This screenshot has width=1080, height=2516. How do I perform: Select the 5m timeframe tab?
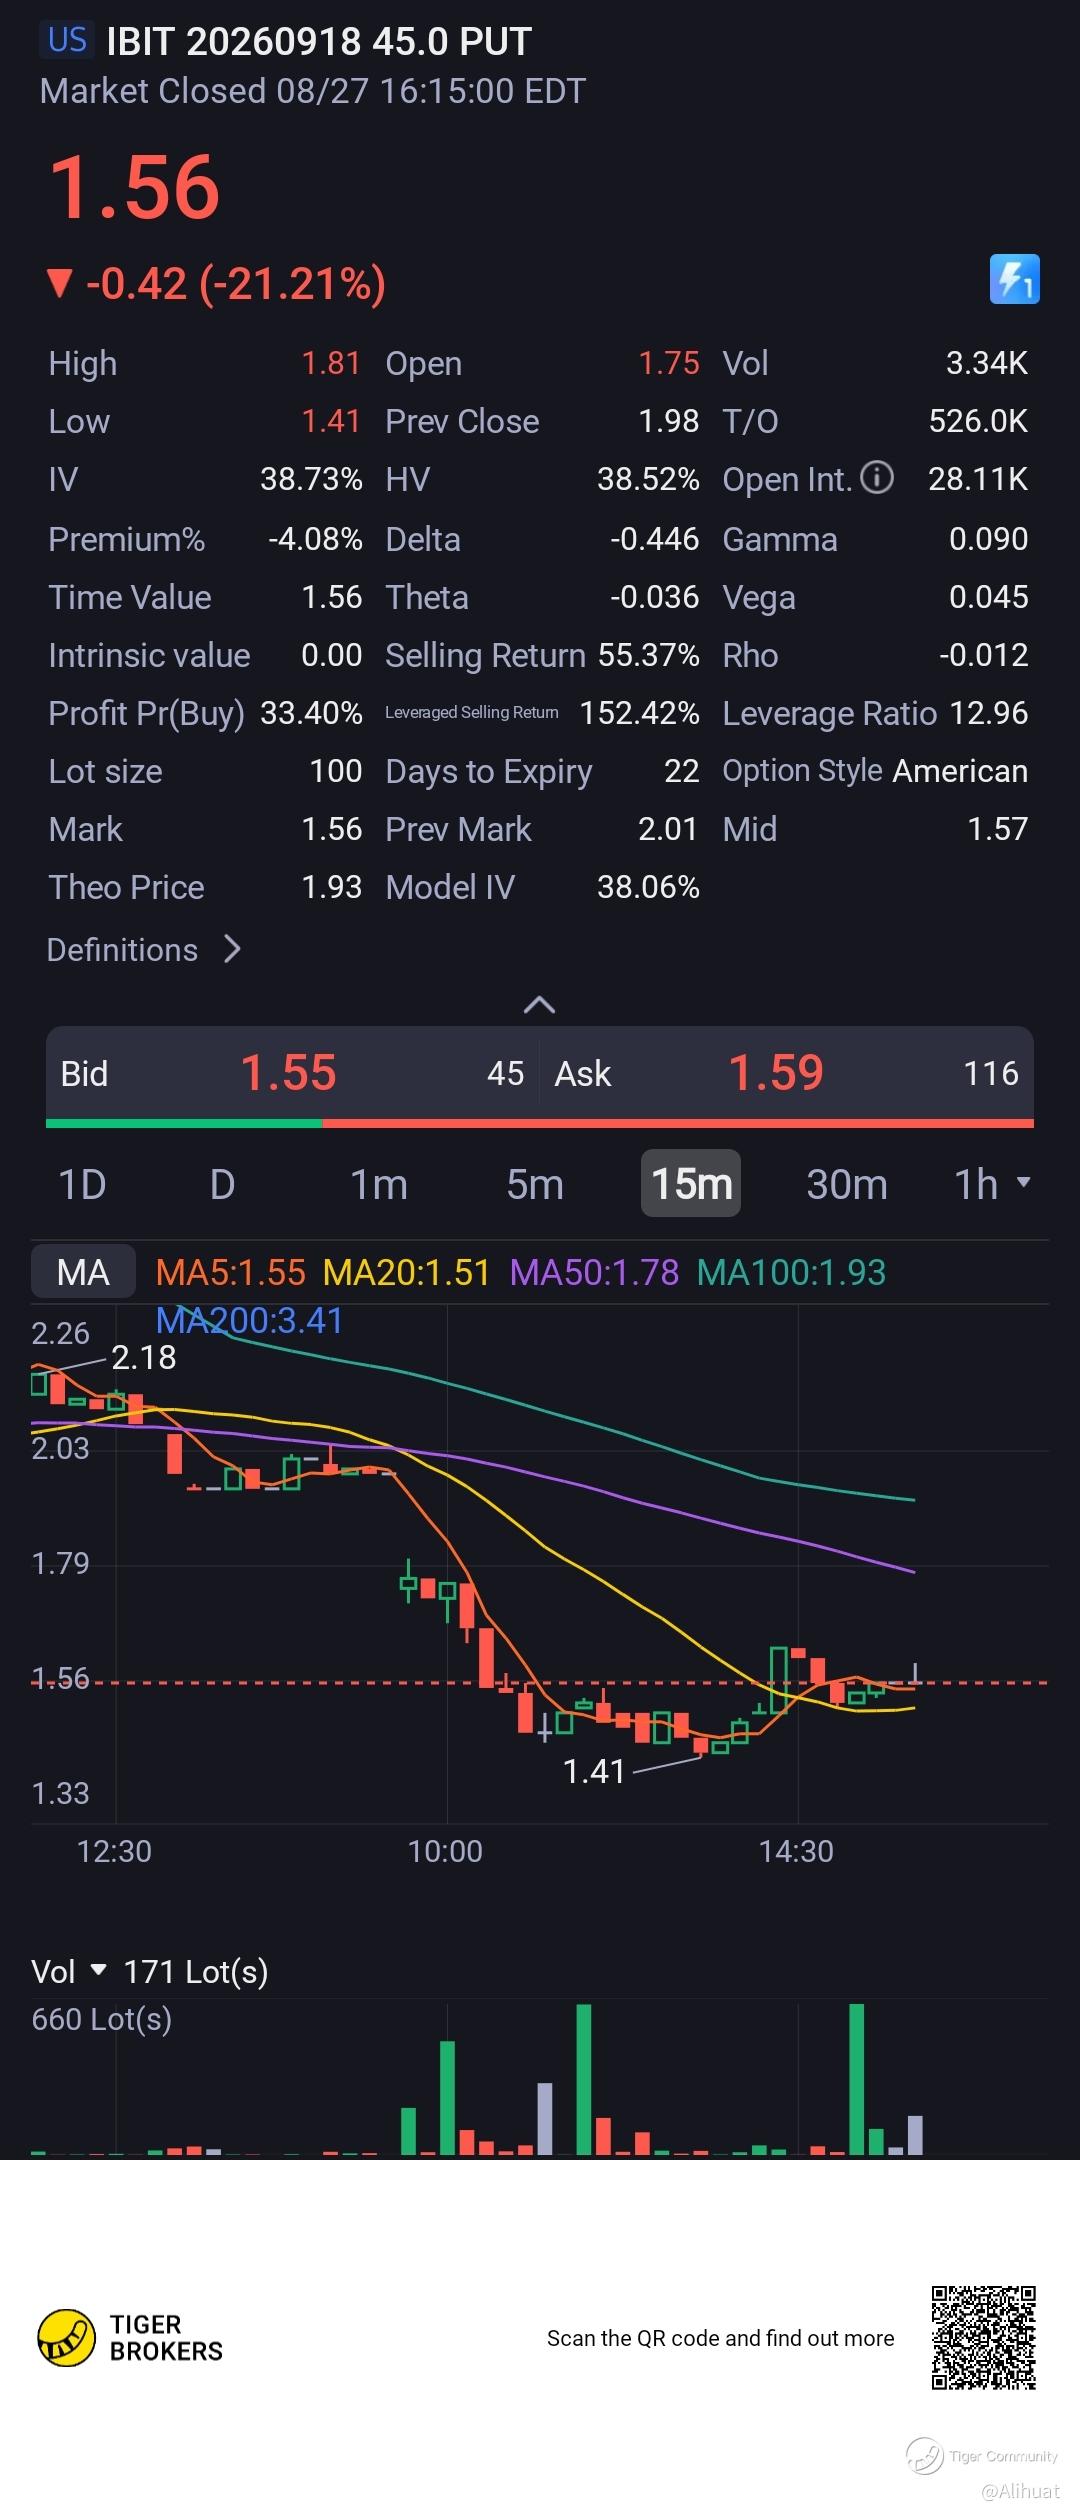(x=535, y=1184)
